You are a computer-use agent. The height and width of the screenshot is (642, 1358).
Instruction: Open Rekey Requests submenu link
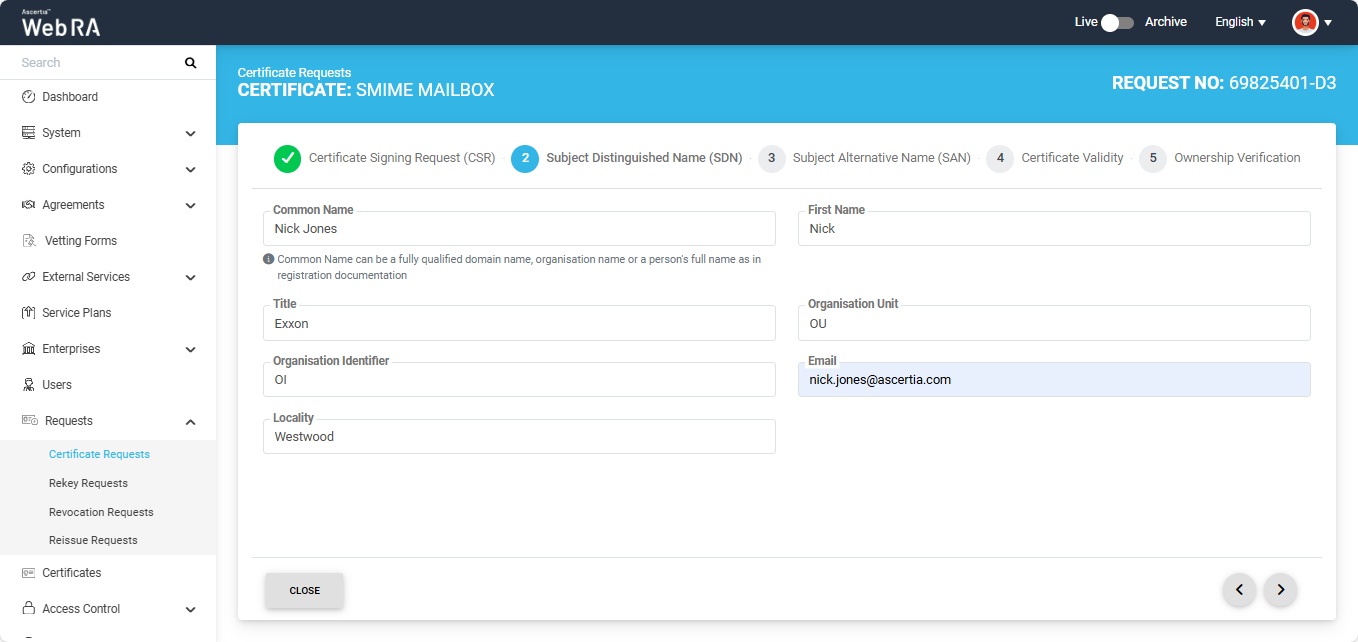click(x=88, y=483)
